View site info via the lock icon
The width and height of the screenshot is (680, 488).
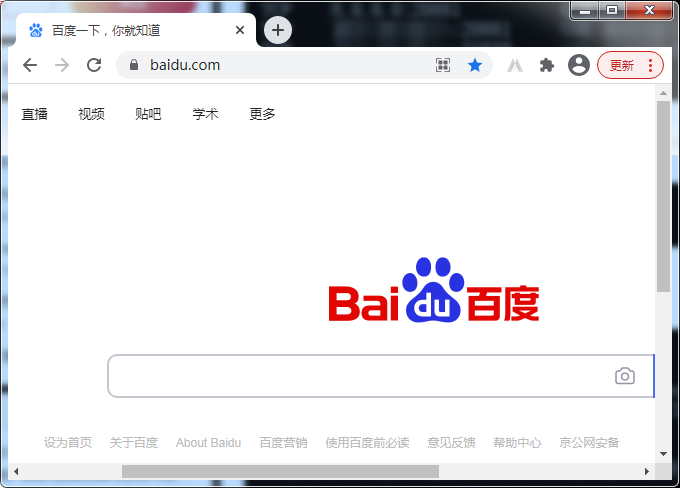134,65
